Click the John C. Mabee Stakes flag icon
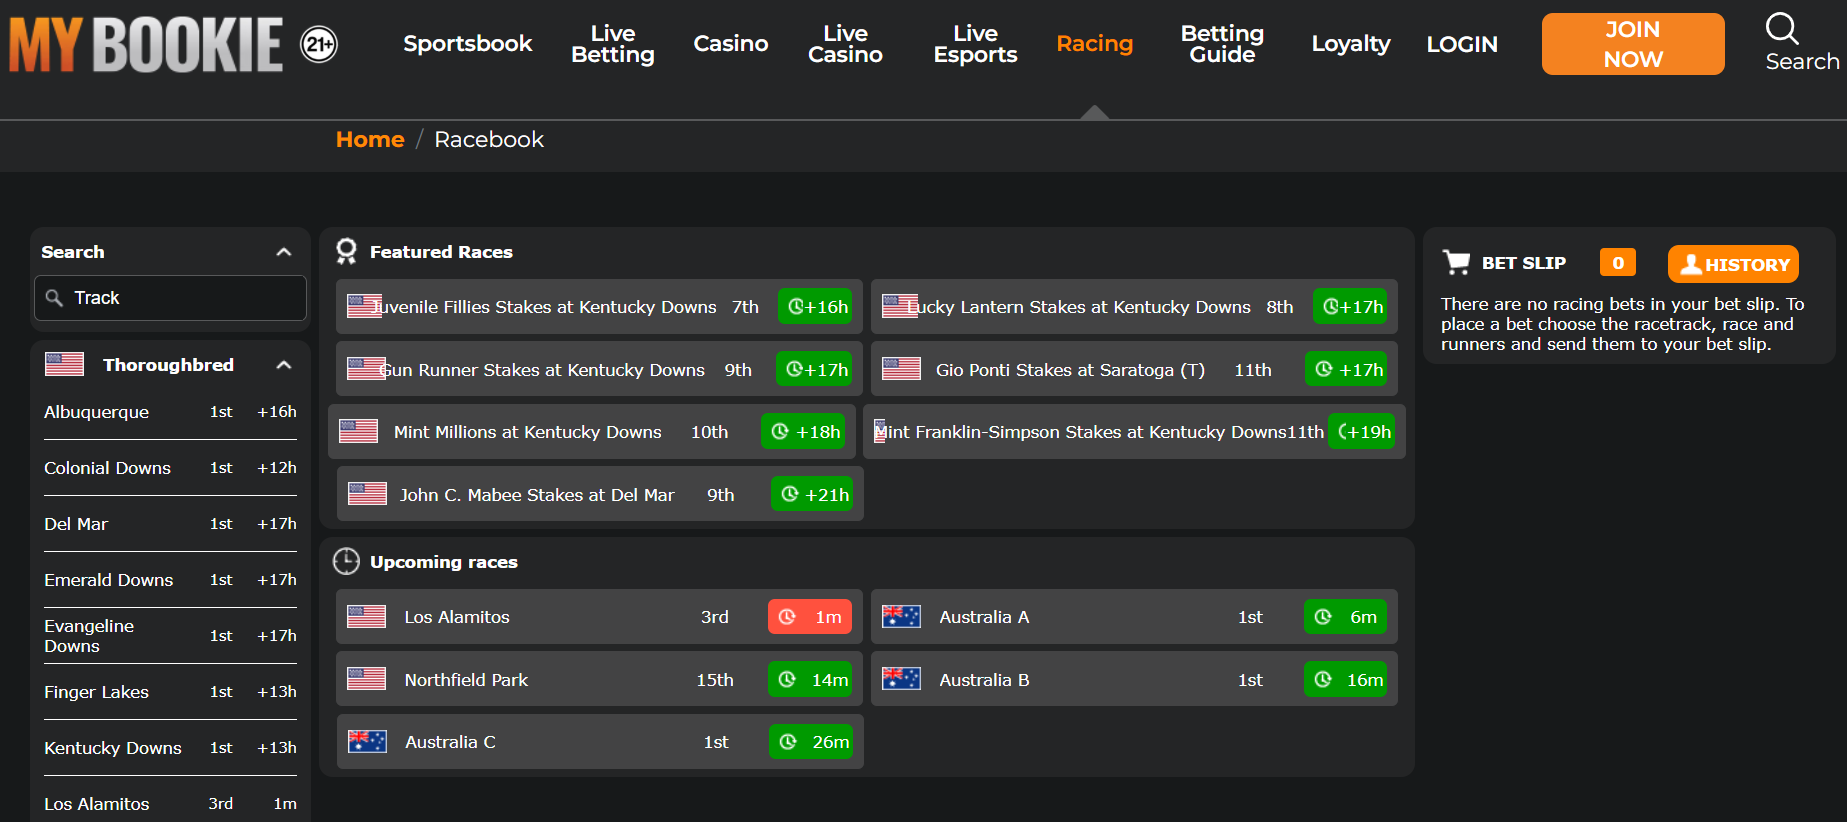 [367, 494]
